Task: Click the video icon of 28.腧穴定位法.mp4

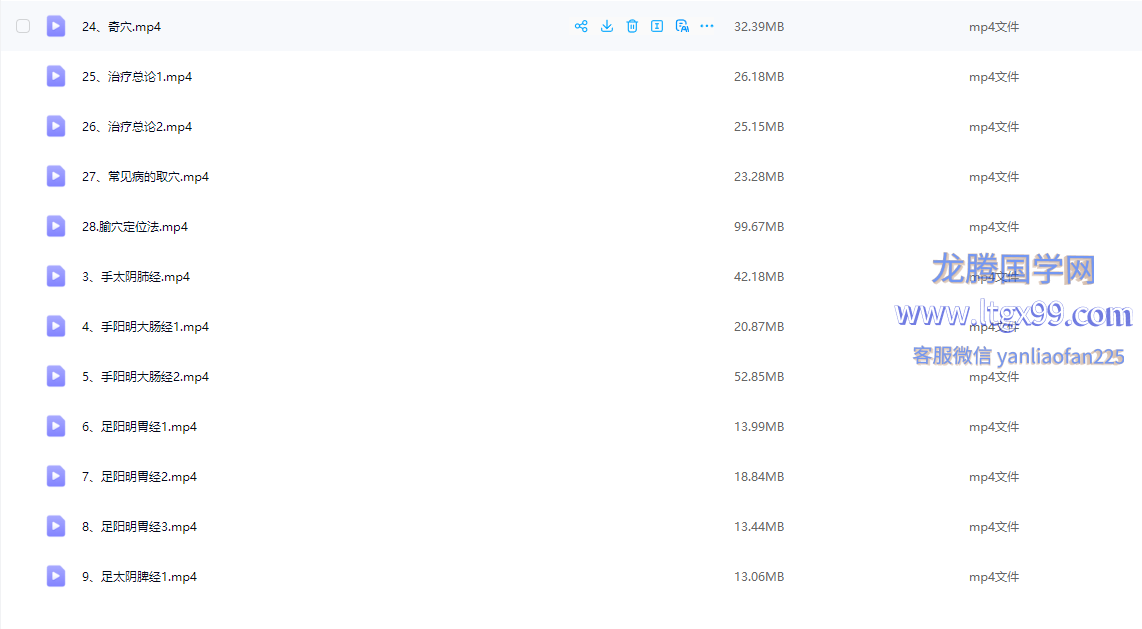Action: pos(56,227)
